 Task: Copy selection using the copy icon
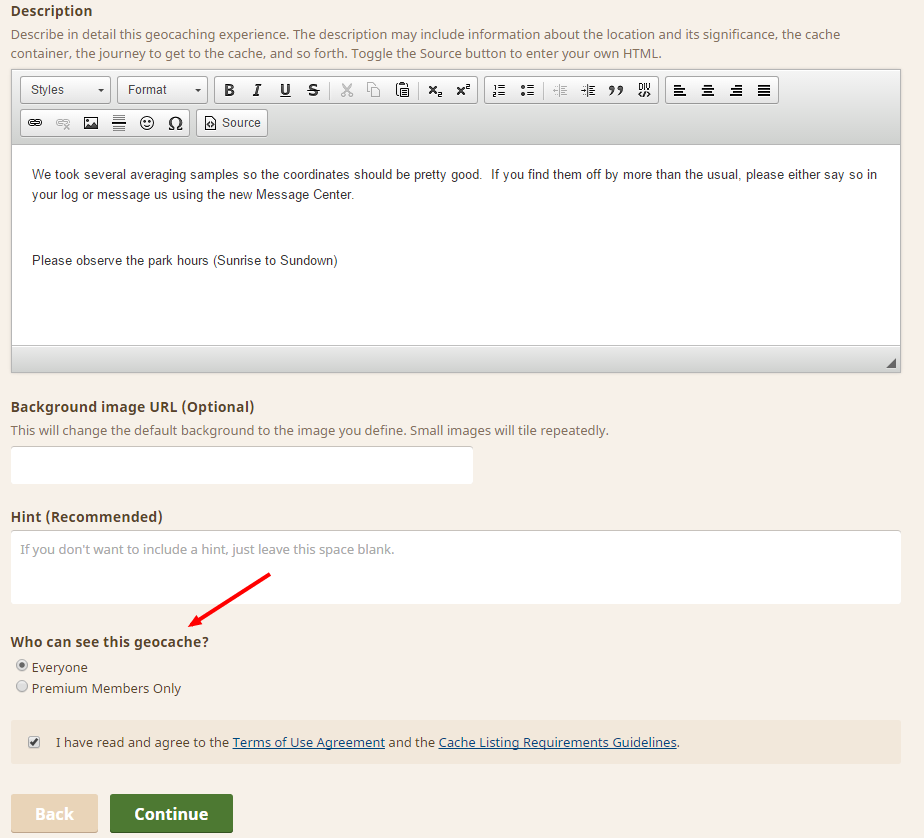[x=374, y=90]
